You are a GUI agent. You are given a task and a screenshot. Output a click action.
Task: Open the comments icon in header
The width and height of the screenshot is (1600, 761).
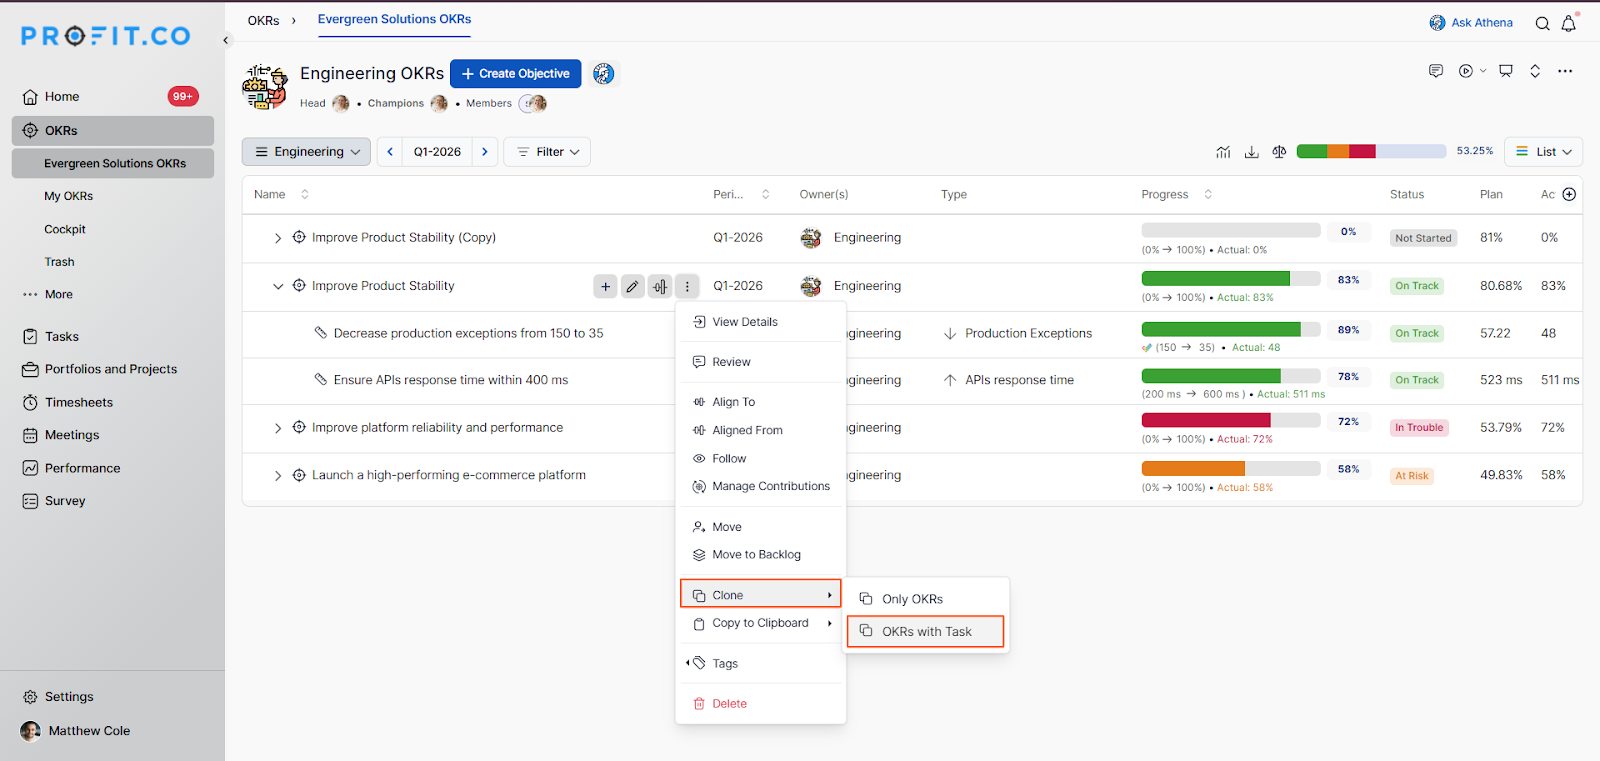coord(1436,71)
